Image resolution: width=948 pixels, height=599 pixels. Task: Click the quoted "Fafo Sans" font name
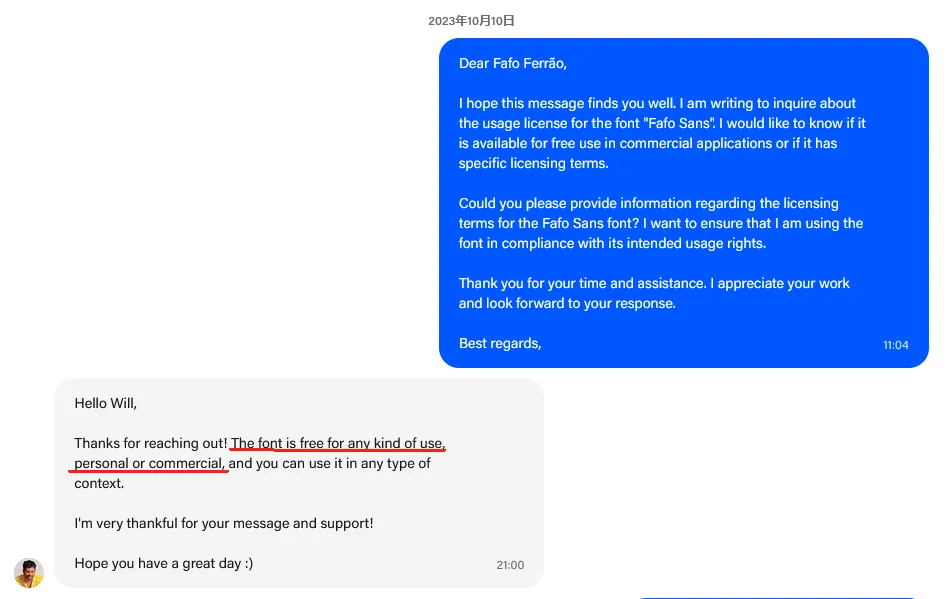tap(680, 123)
